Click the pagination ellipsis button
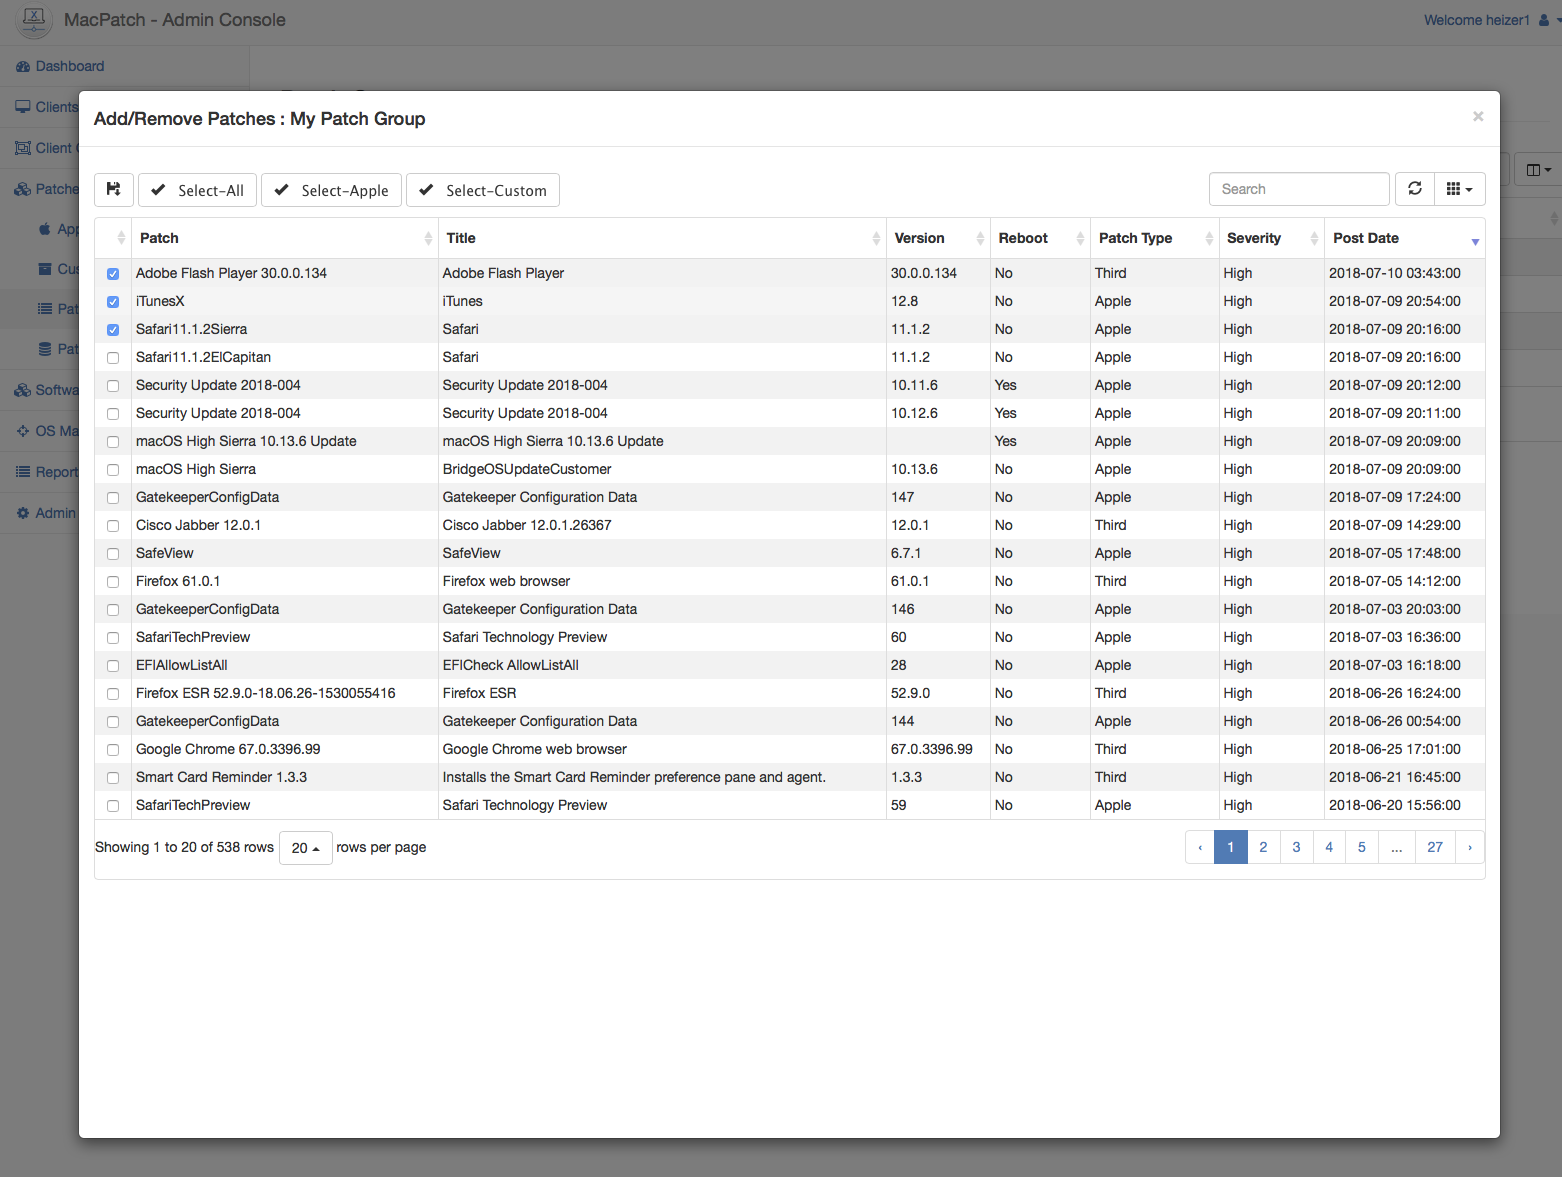 (x=1397, y=847)
